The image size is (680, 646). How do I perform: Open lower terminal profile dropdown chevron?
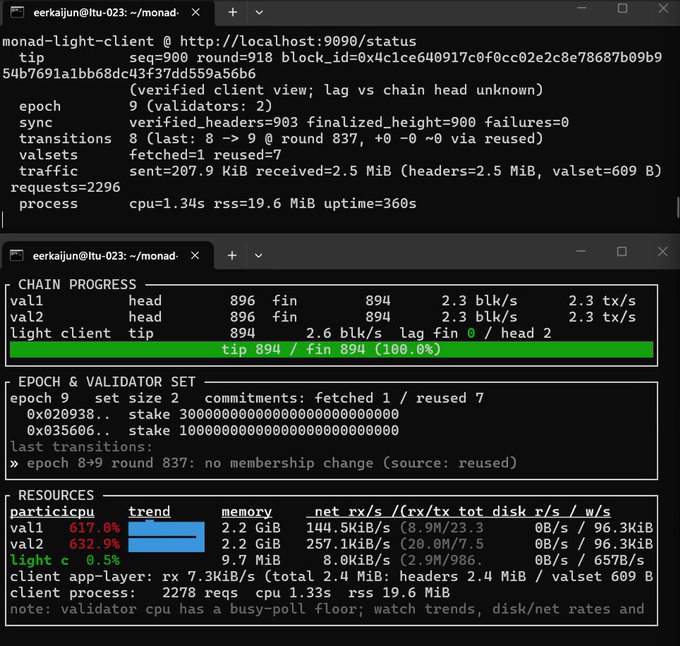coord(258,256)
